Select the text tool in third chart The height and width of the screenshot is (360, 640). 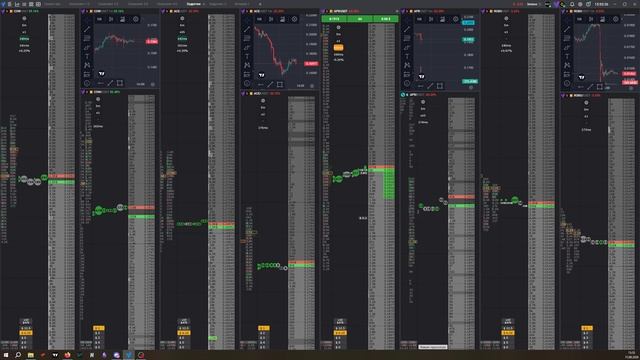coord(407,56)
